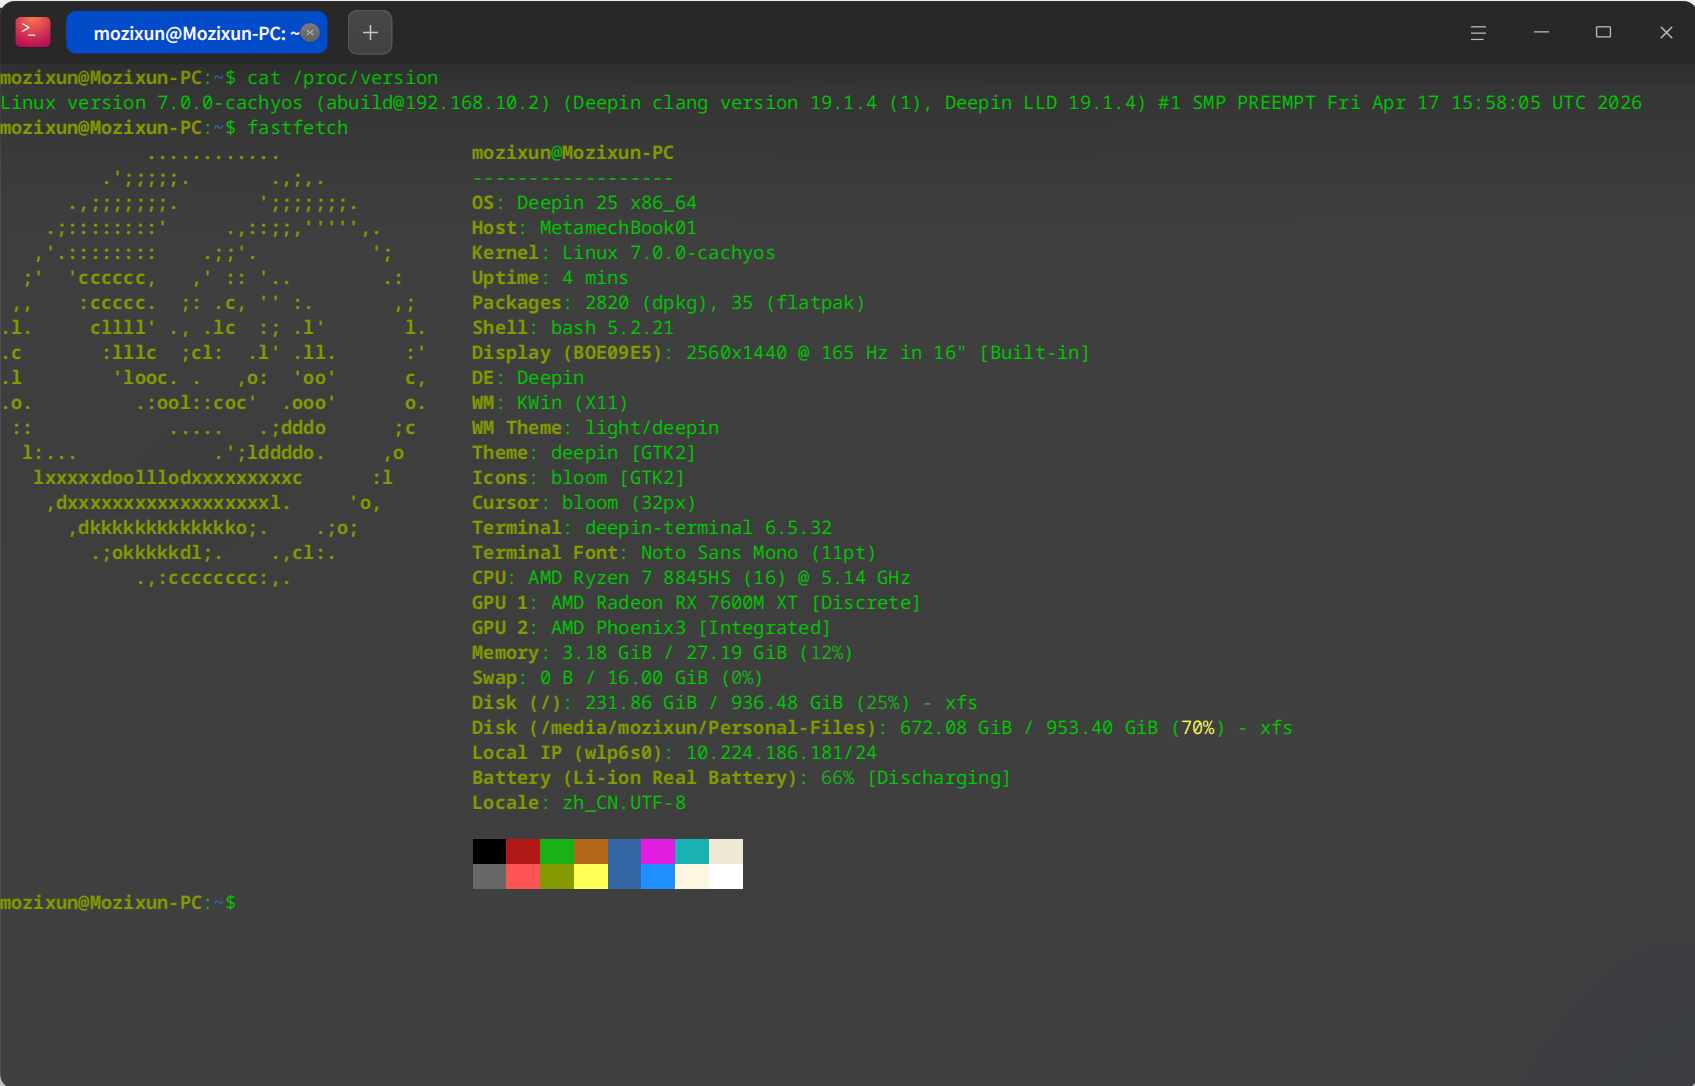Viewport: 1695px width, 1086px height.
Task: Click the 'Memory: 3.18 GiB / 27.19 GiB' line
Action: 662,653
